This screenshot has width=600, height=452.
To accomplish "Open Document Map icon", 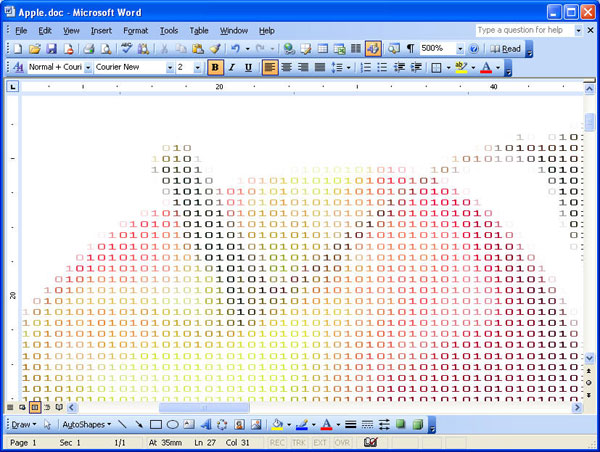I will tap(394, 49).
